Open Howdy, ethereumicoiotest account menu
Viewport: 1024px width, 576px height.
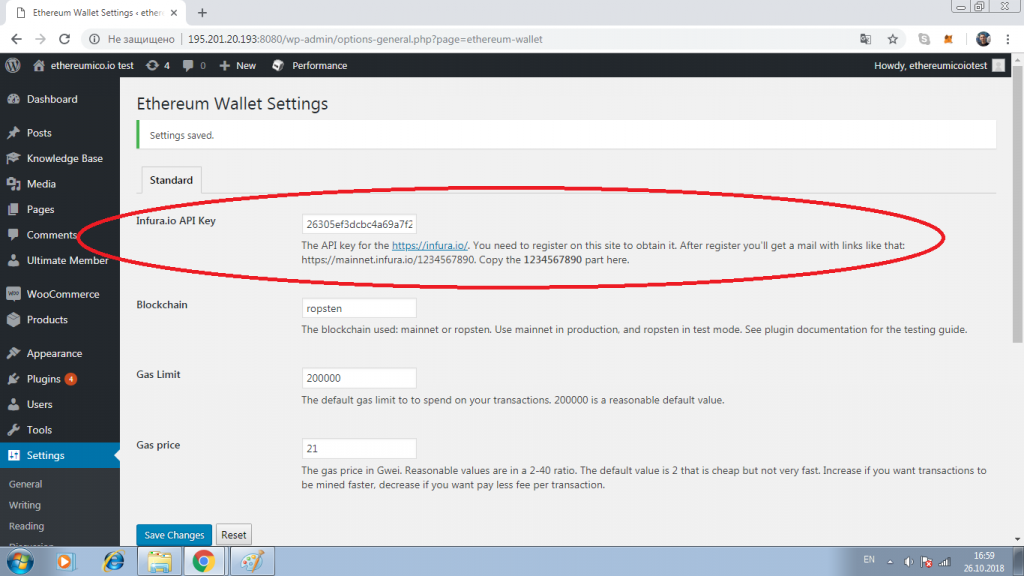(x=938, y=65)
